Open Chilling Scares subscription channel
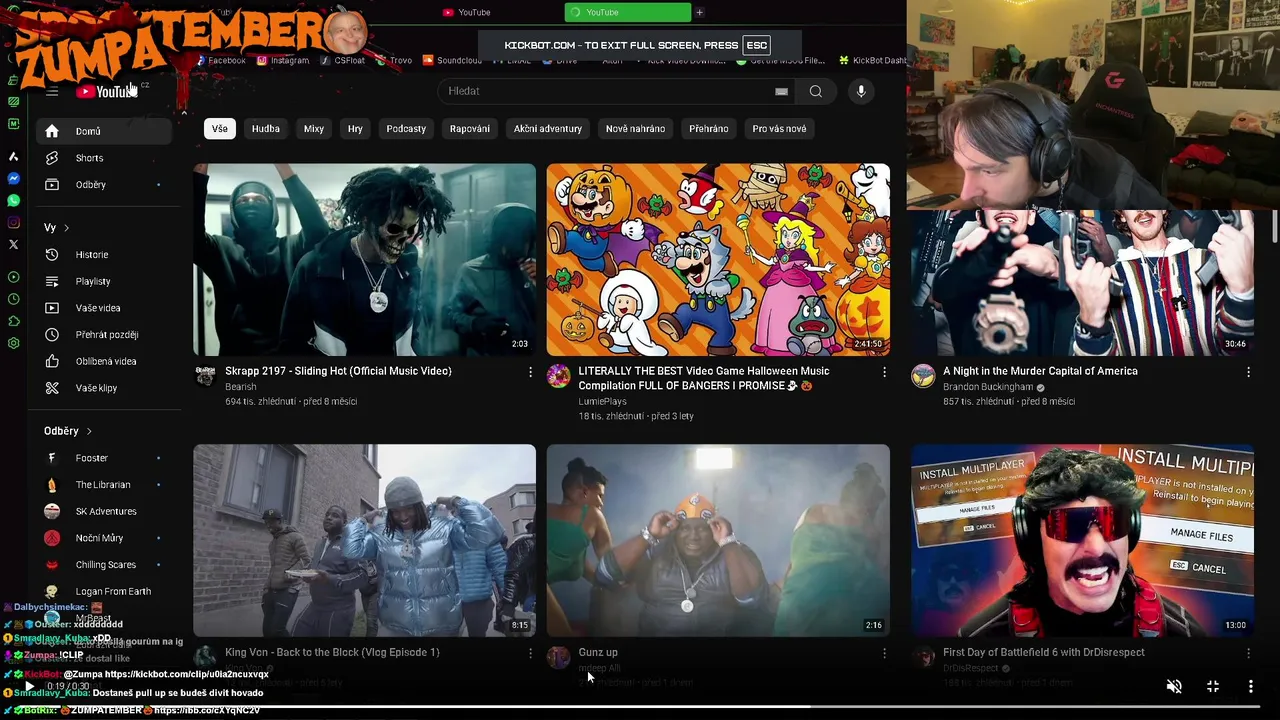Image resolution: width=1280 pixels, height=720 pixels. pyautogui.click(x=104, y=565)
